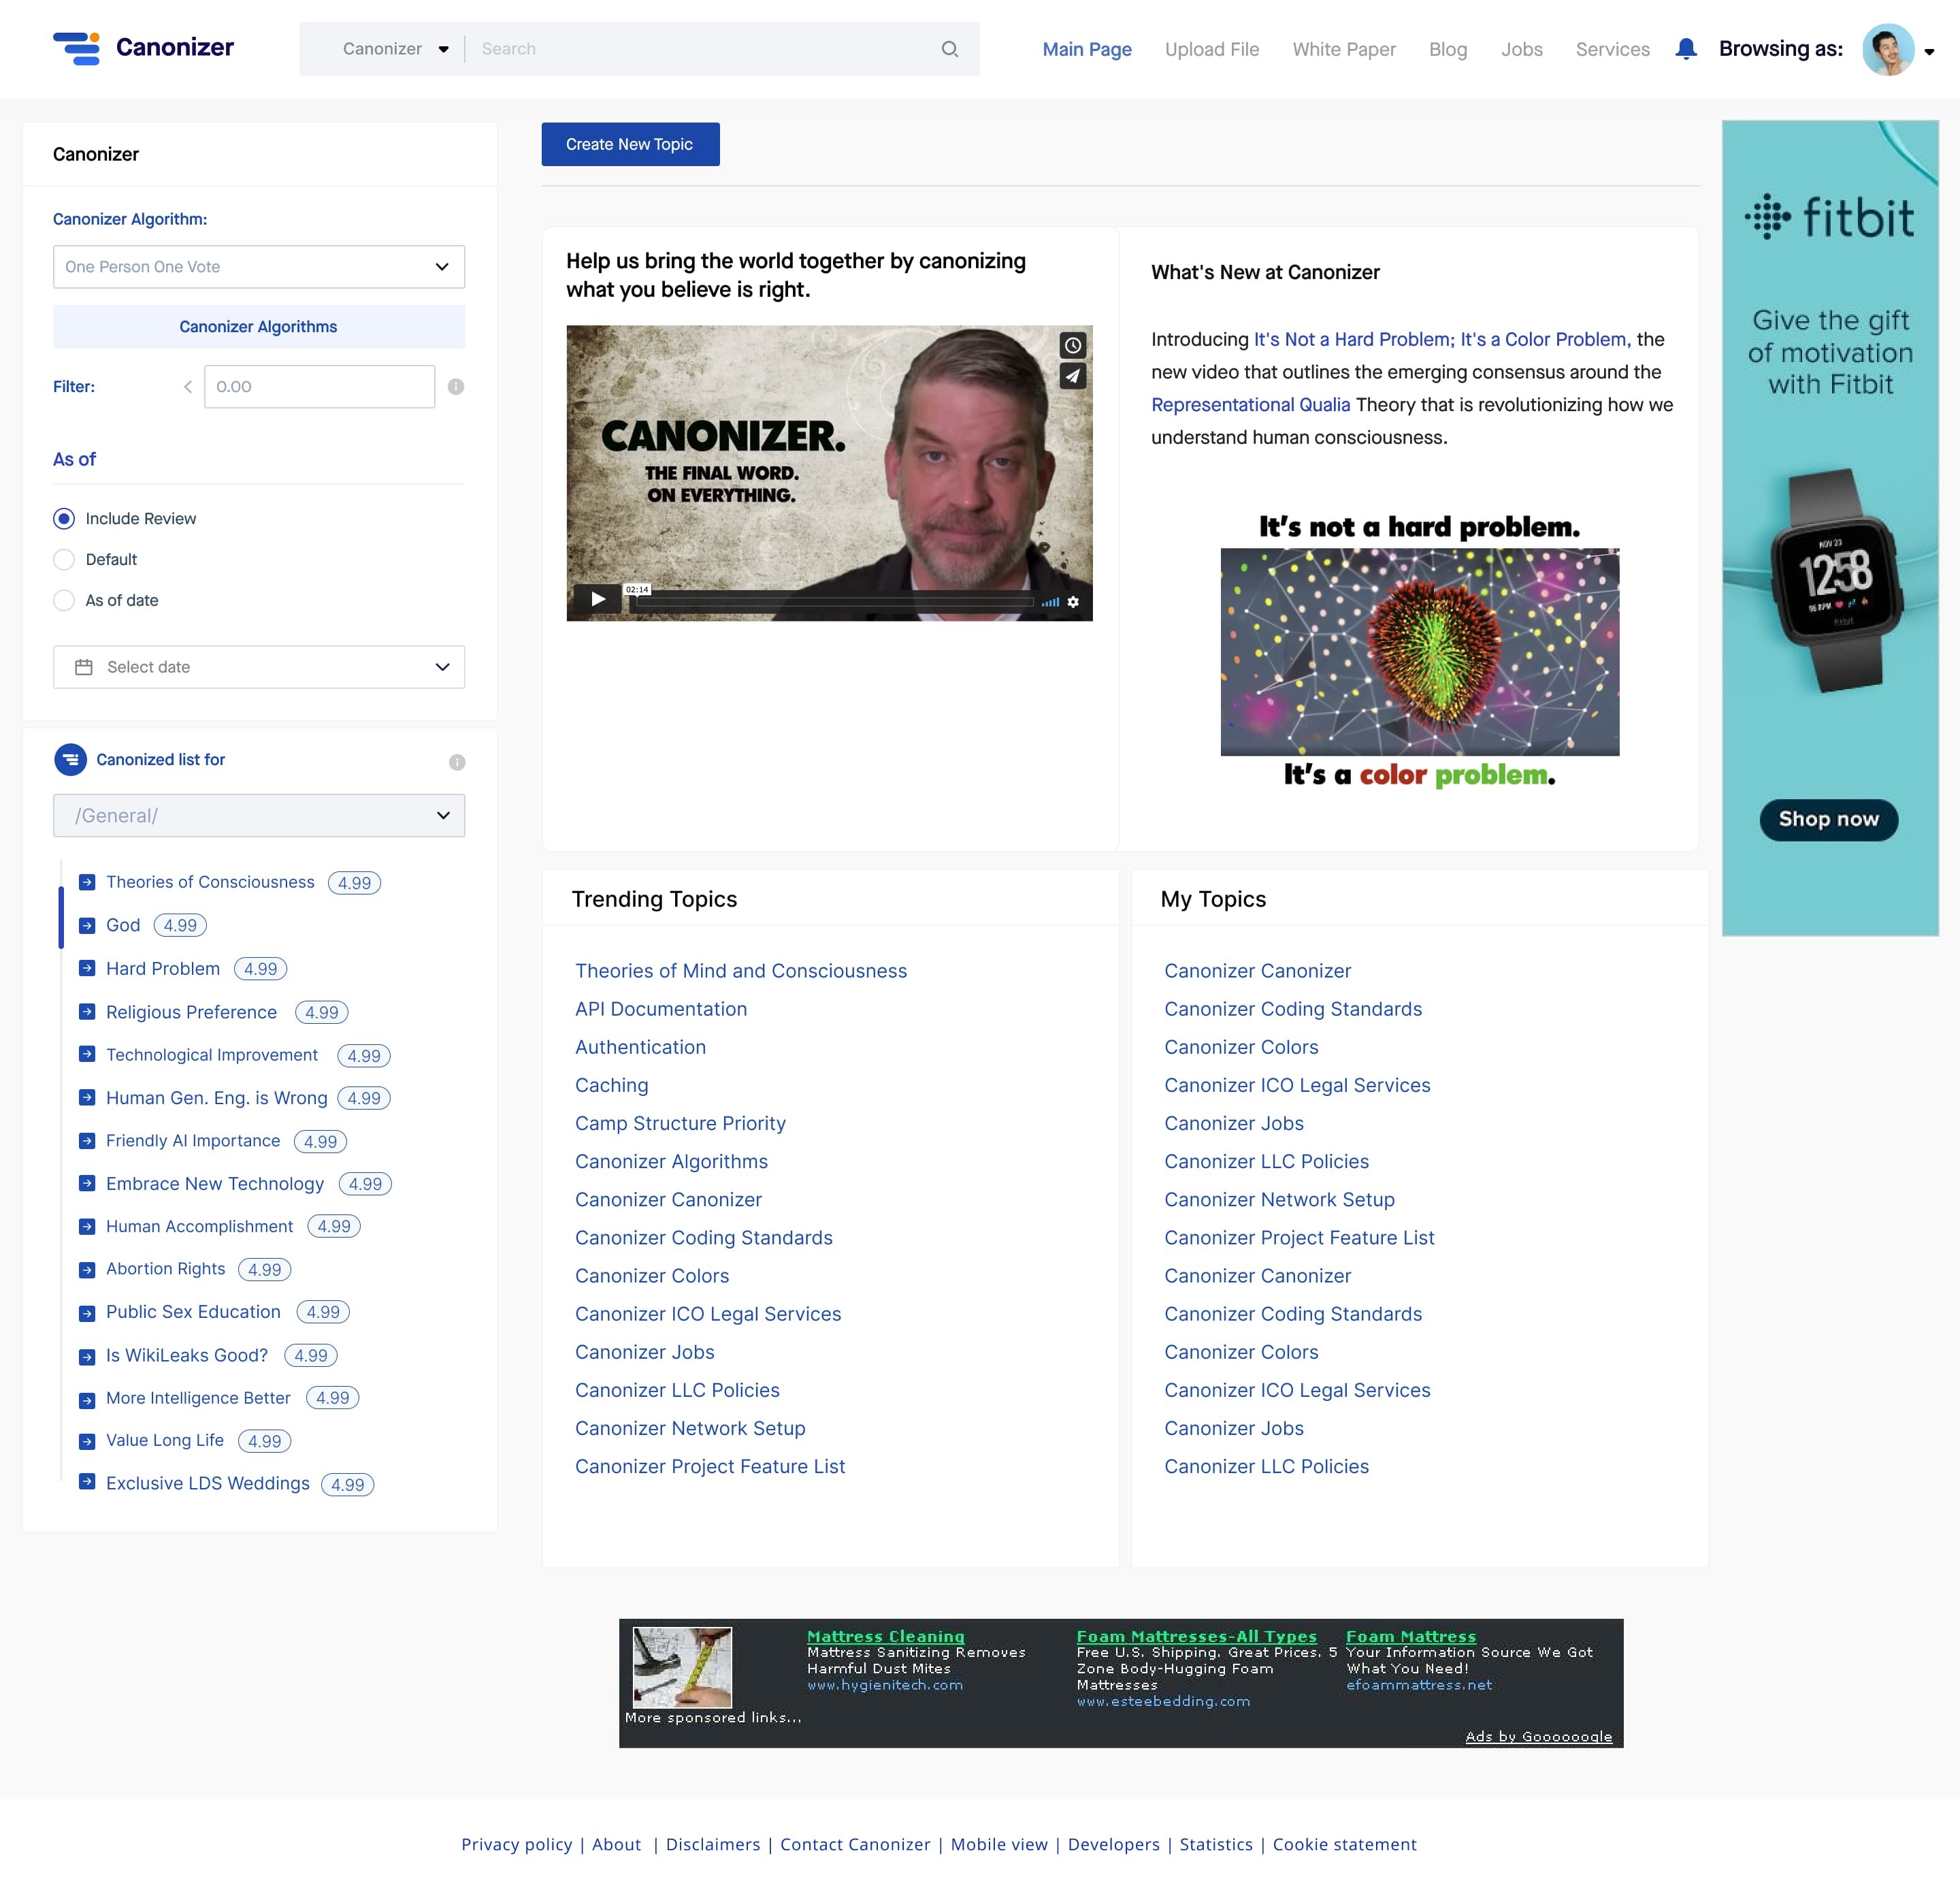Click the round Canonized list icon
This screenshot has height=1887, width=1960.
[70, 760]
